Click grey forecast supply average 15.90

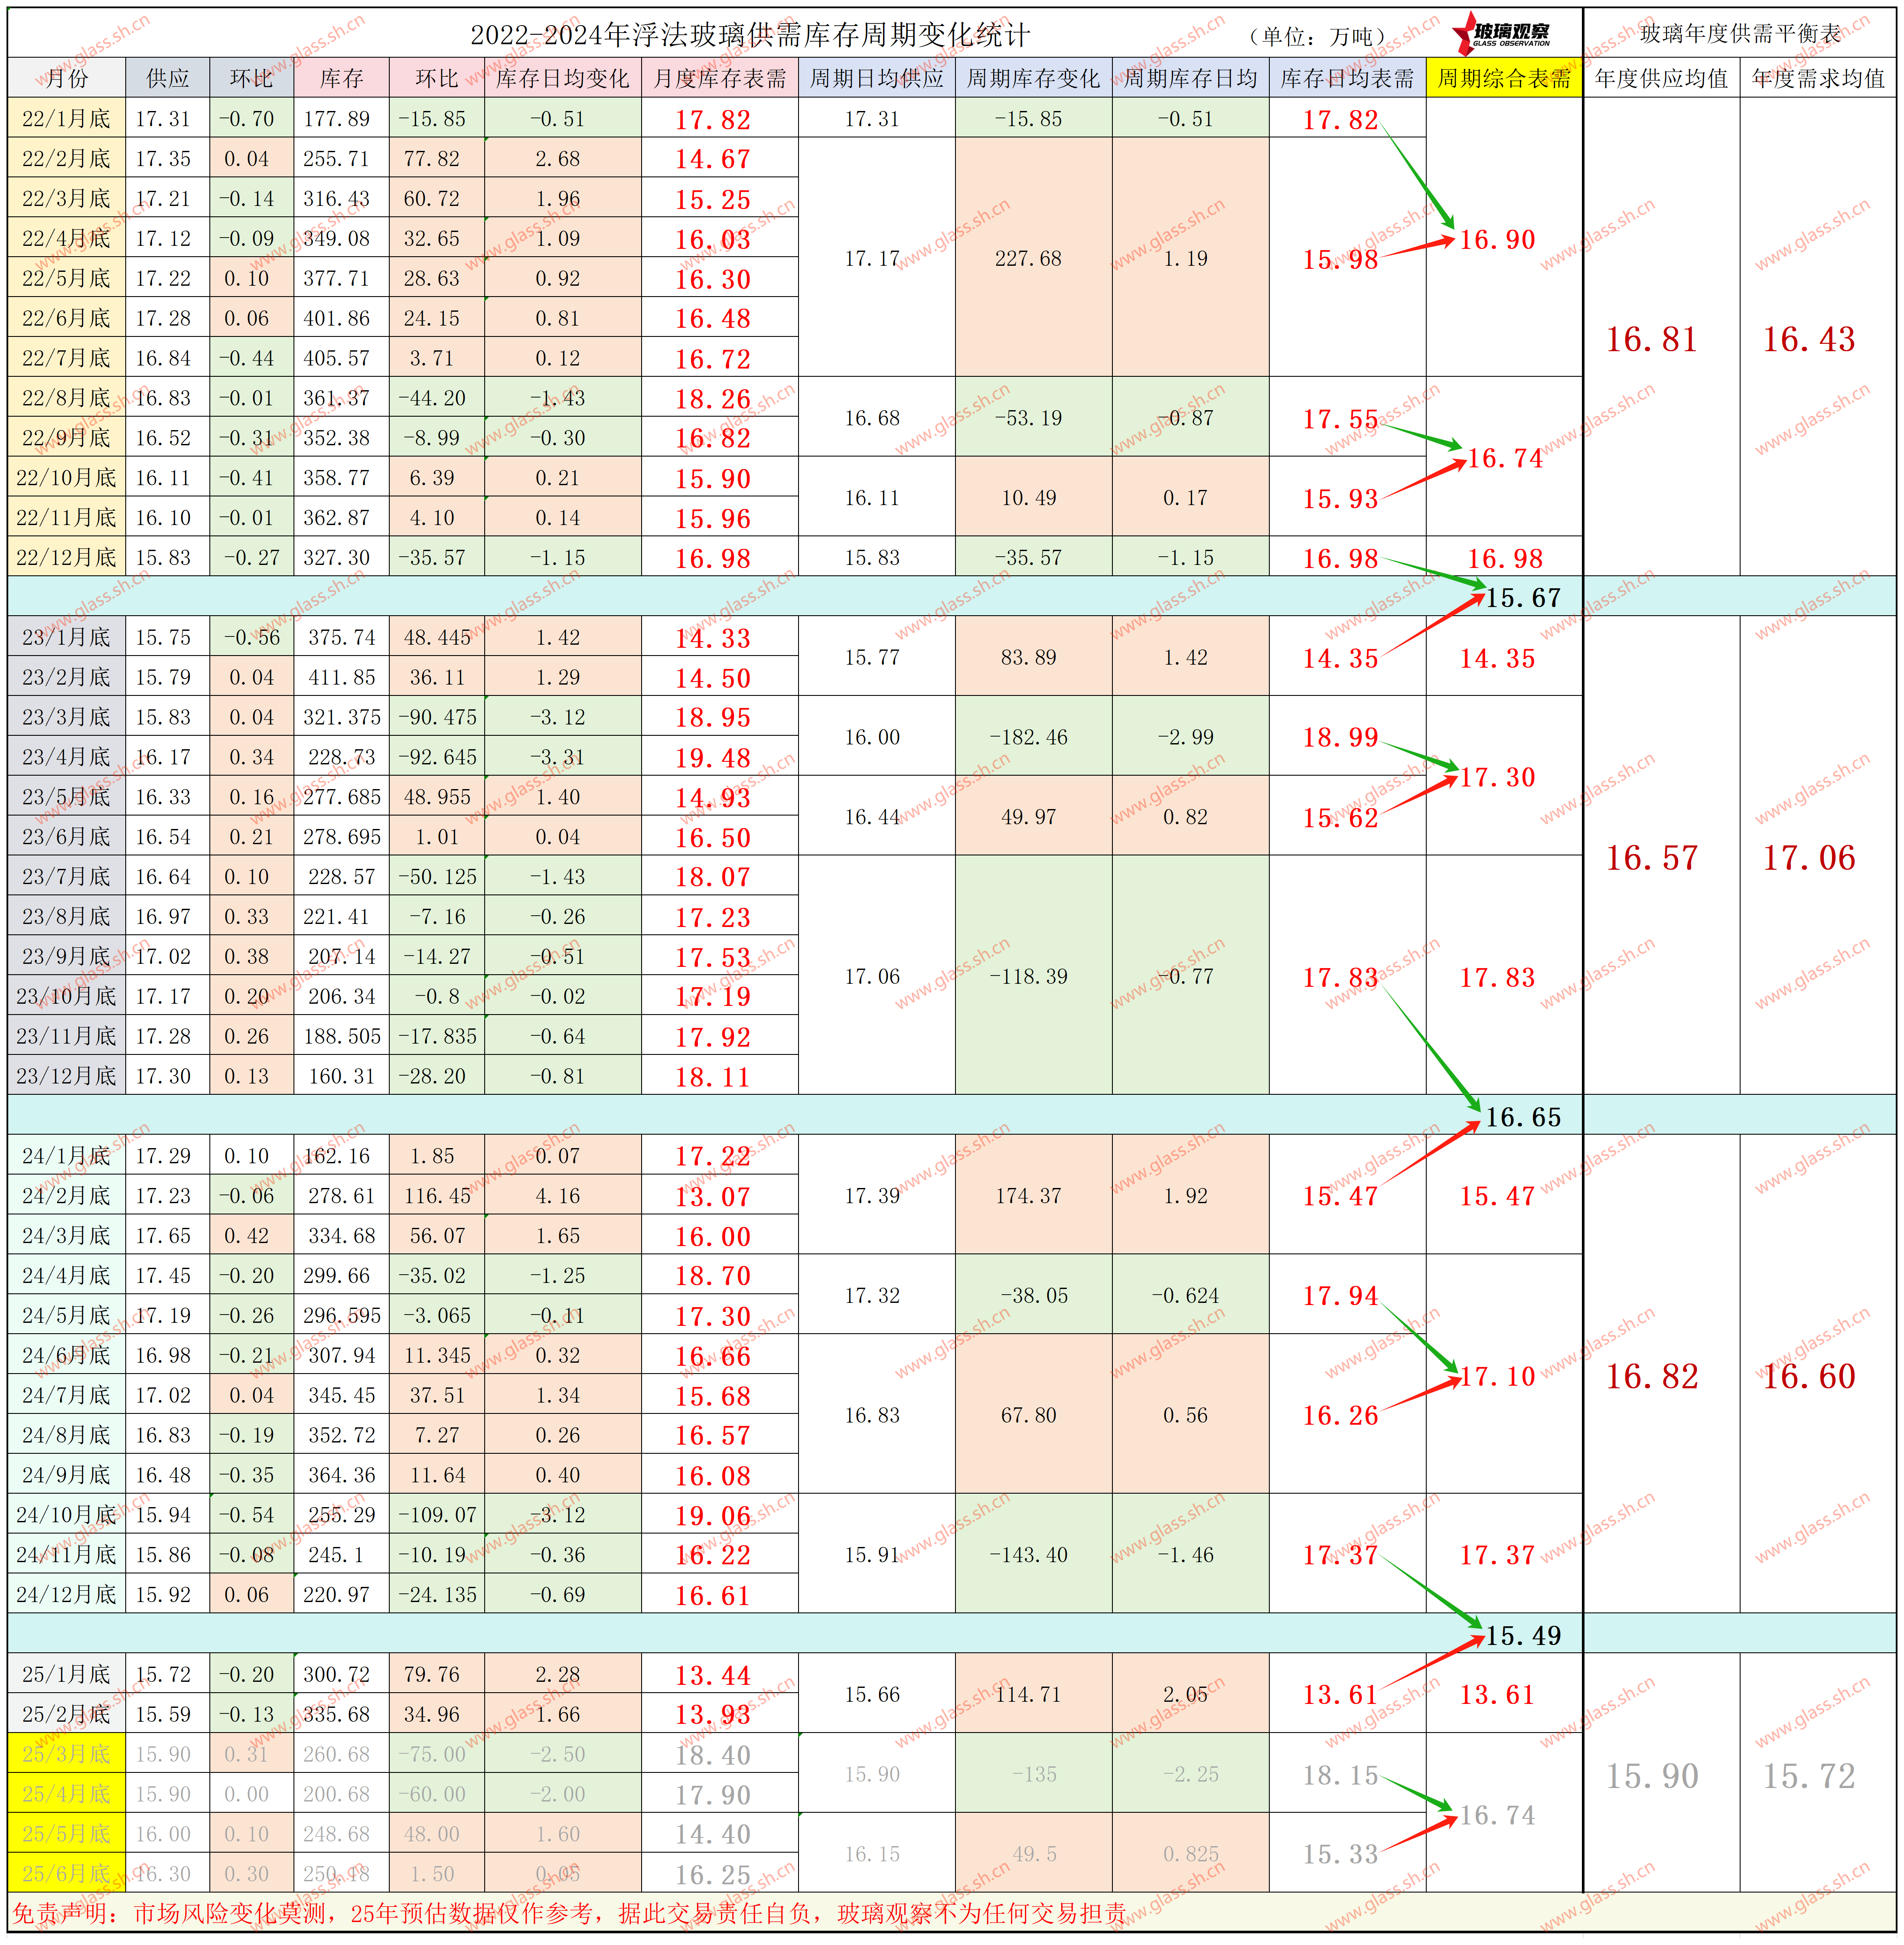tap(1652, 1775)
